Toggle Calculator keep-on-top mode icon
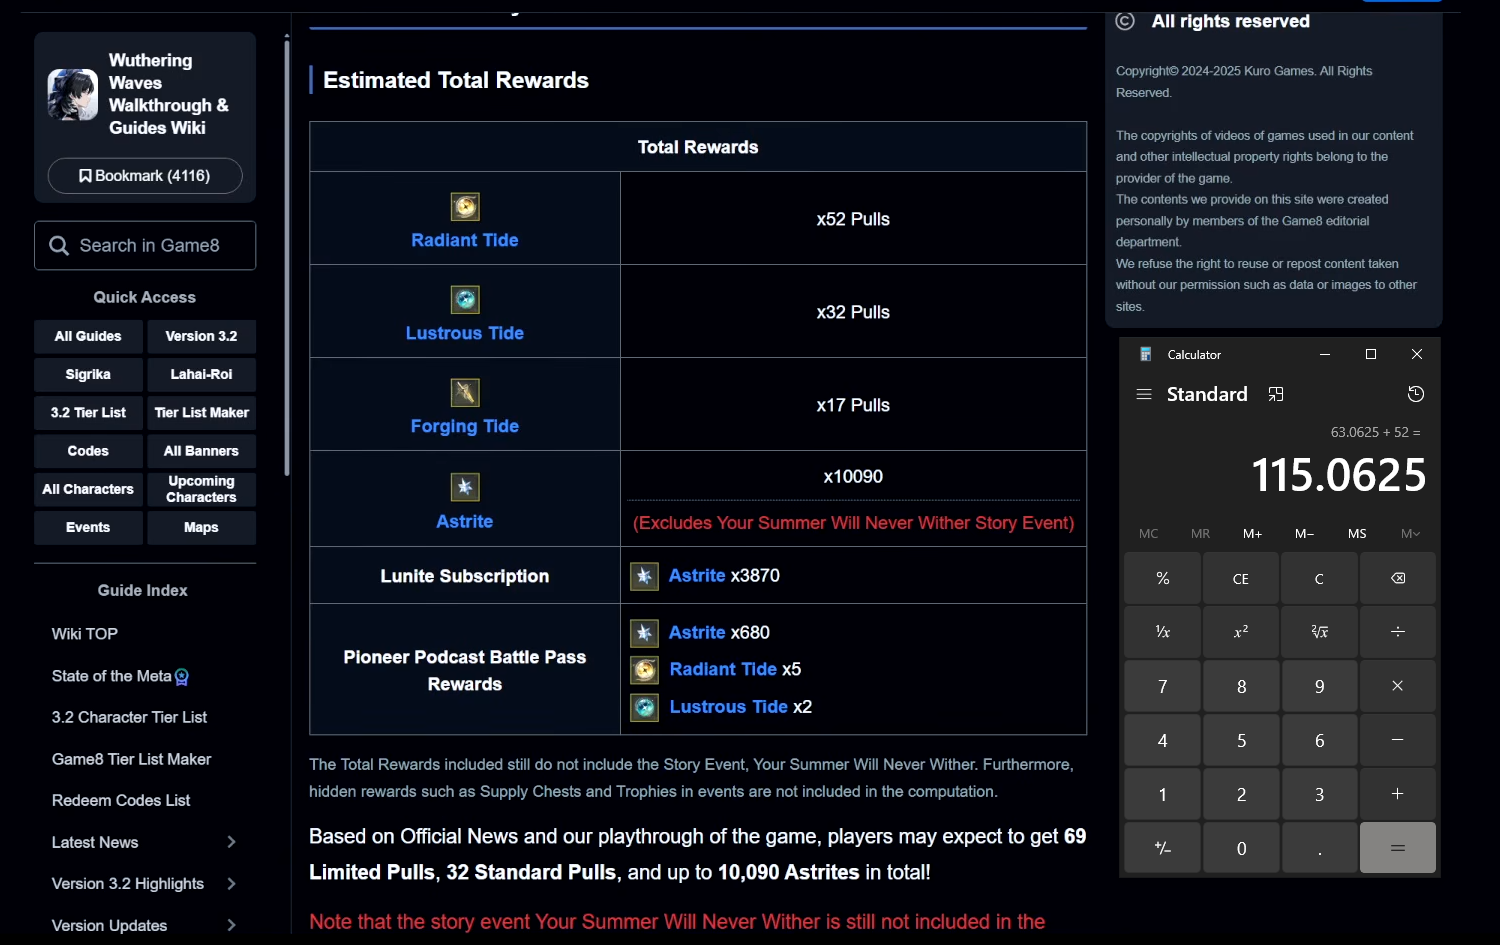This screenshot has width=1500, height=945. point(1276,394)
